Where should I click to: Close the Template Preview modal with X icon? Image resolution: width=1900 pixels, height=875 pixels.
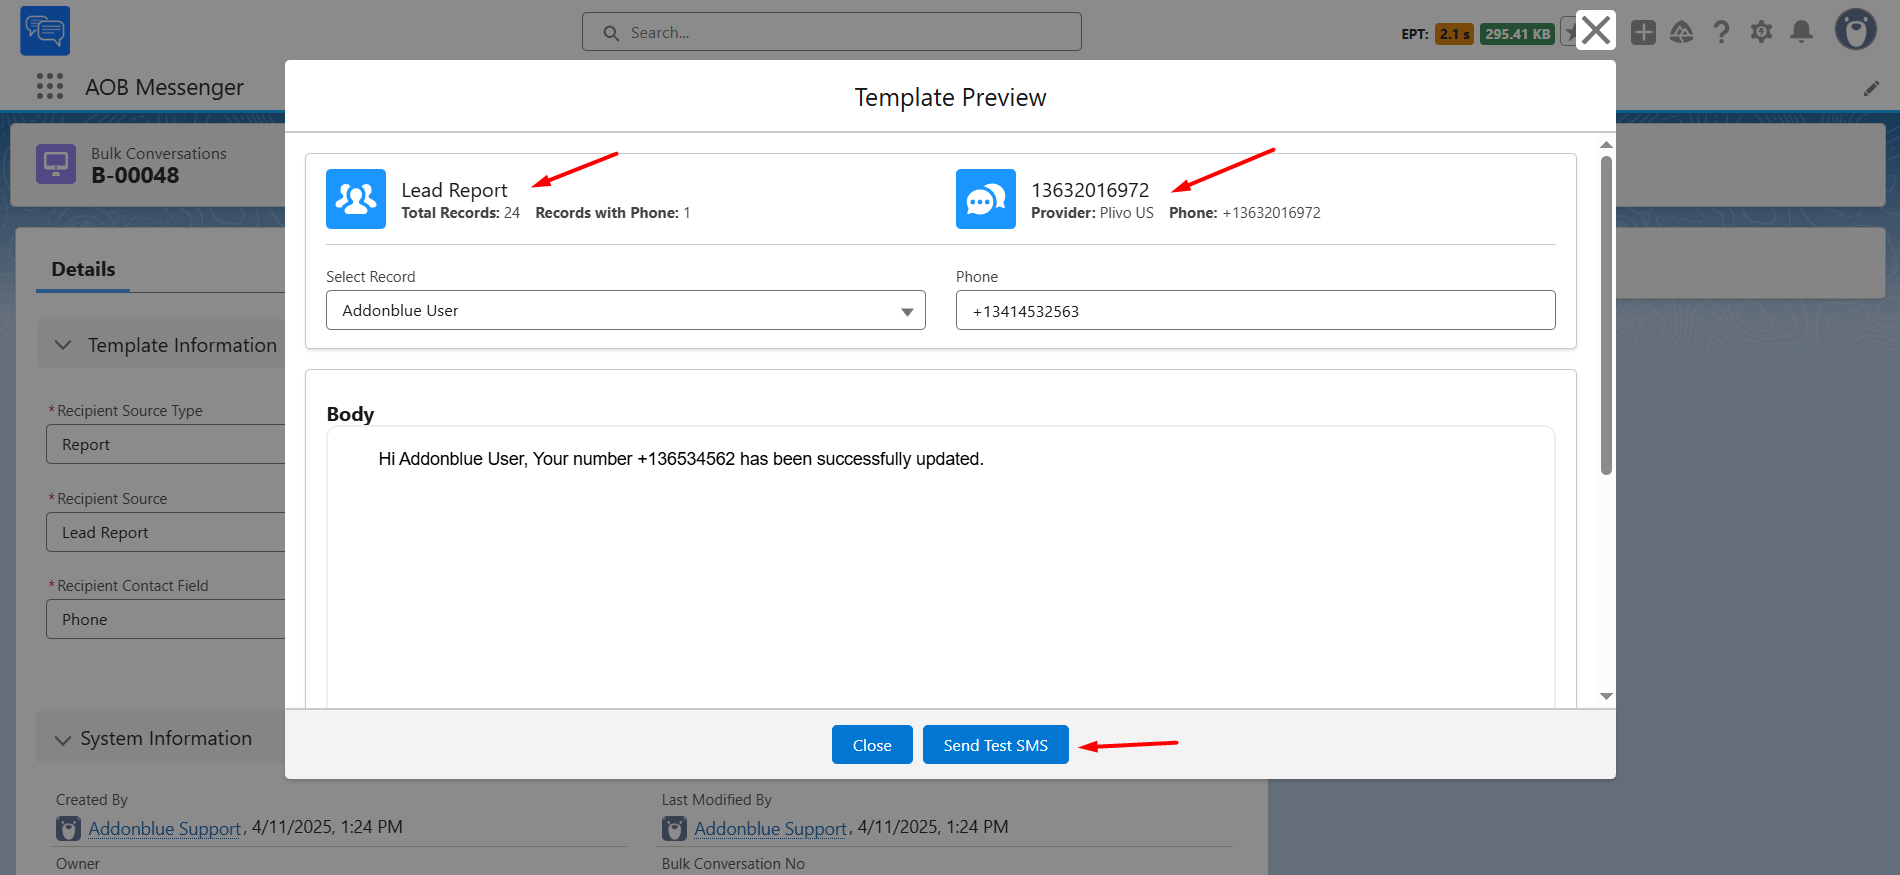pos(1595,30)
